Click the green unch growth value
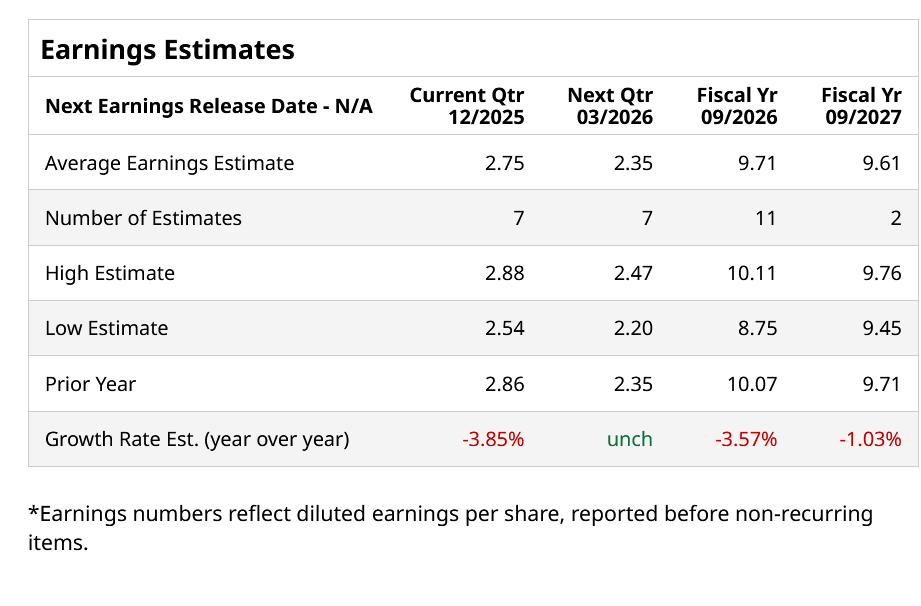This screenshot has height=606, width=921. (x=630, y=439)
